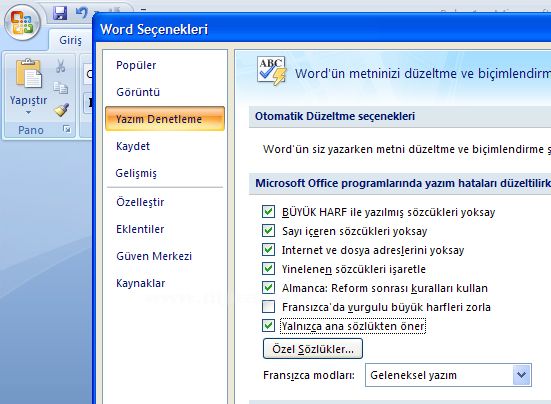Open the Office Button menu

(22, 22)
